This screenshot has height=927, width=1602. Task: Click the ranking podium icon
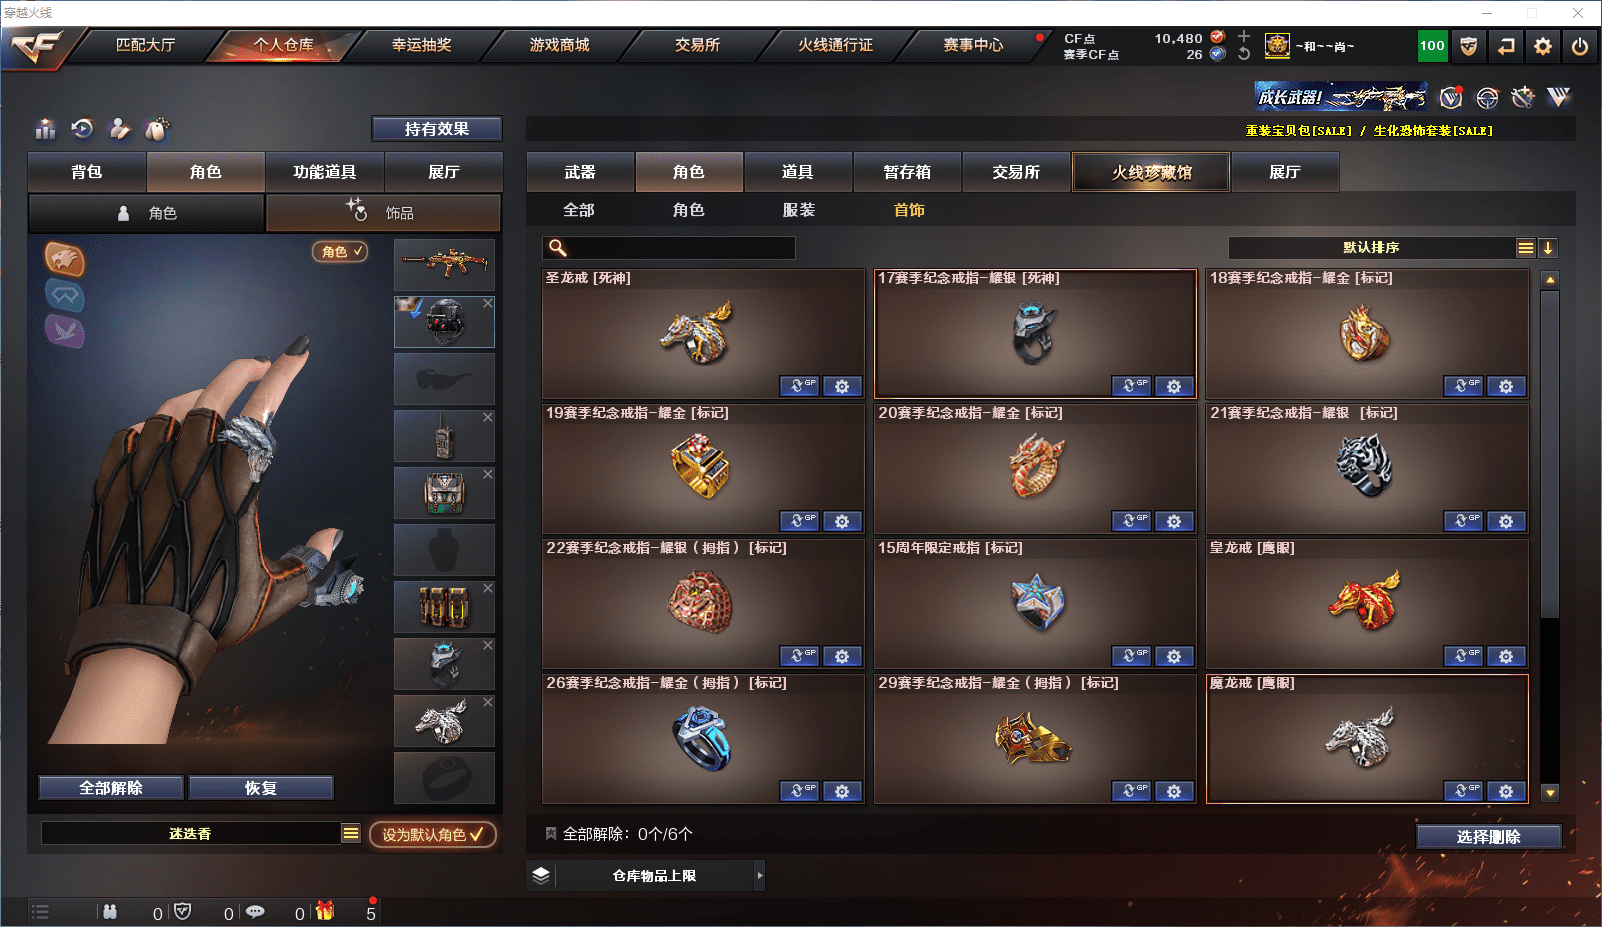tap(46, 129)
